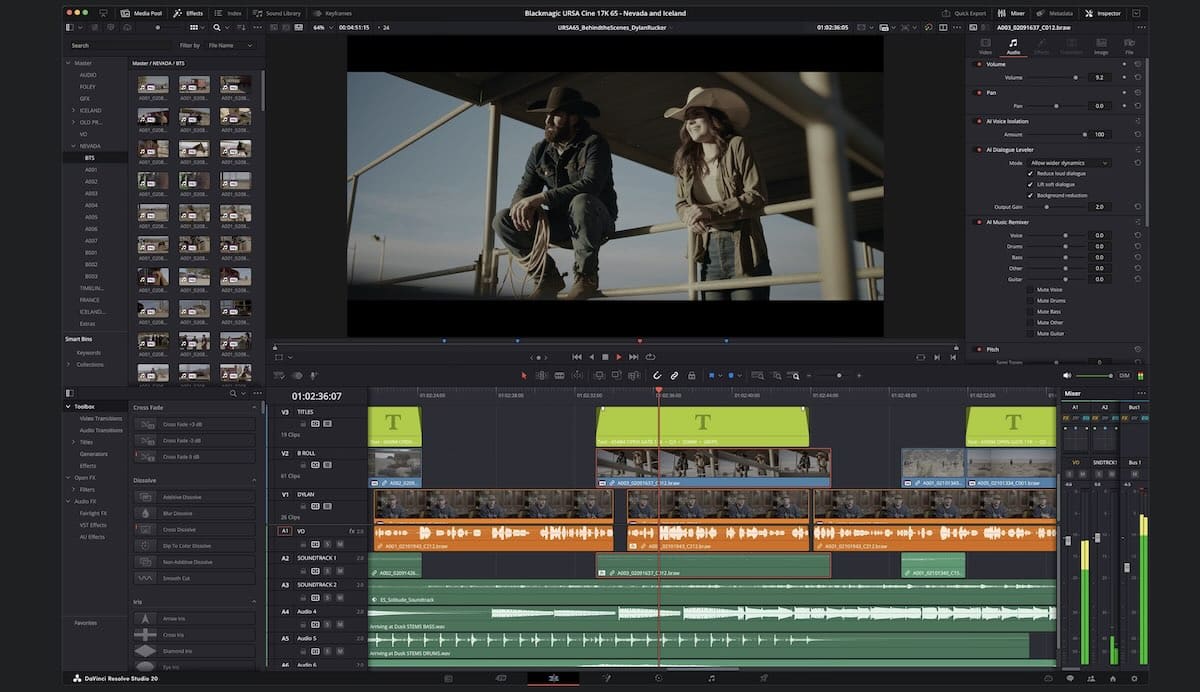Open the Metadata panel
Viewport: 1200px width, 692px height.
pos(1056,13)
